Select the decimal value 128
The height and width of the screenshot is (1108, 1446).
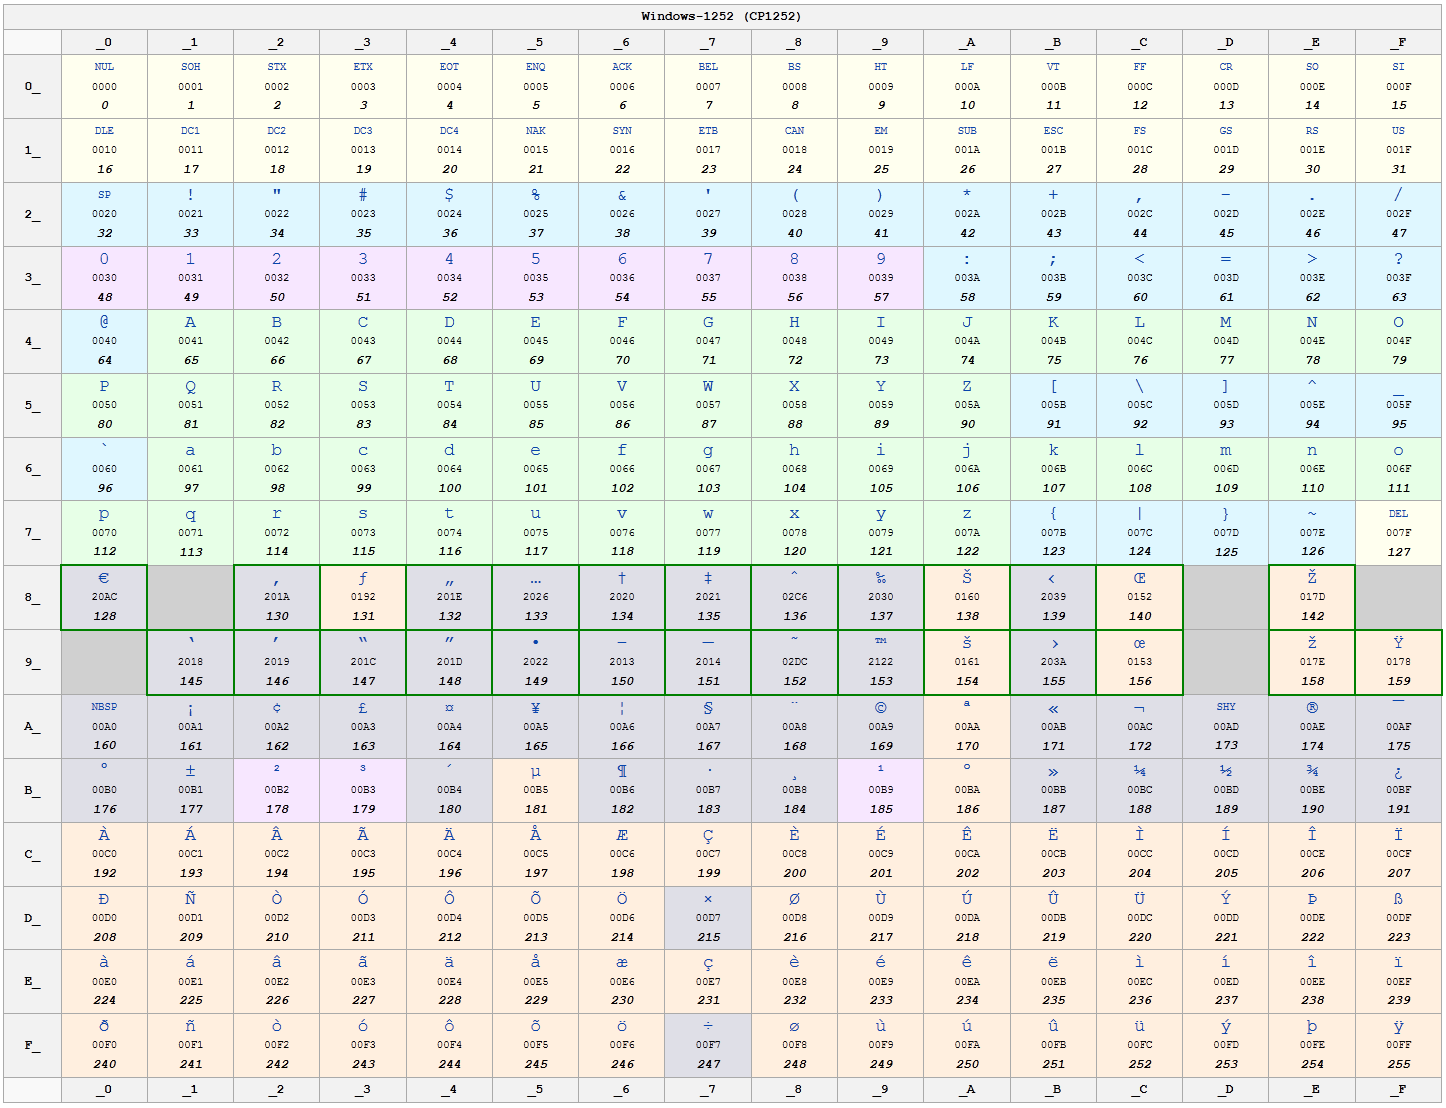coord(104,616)
